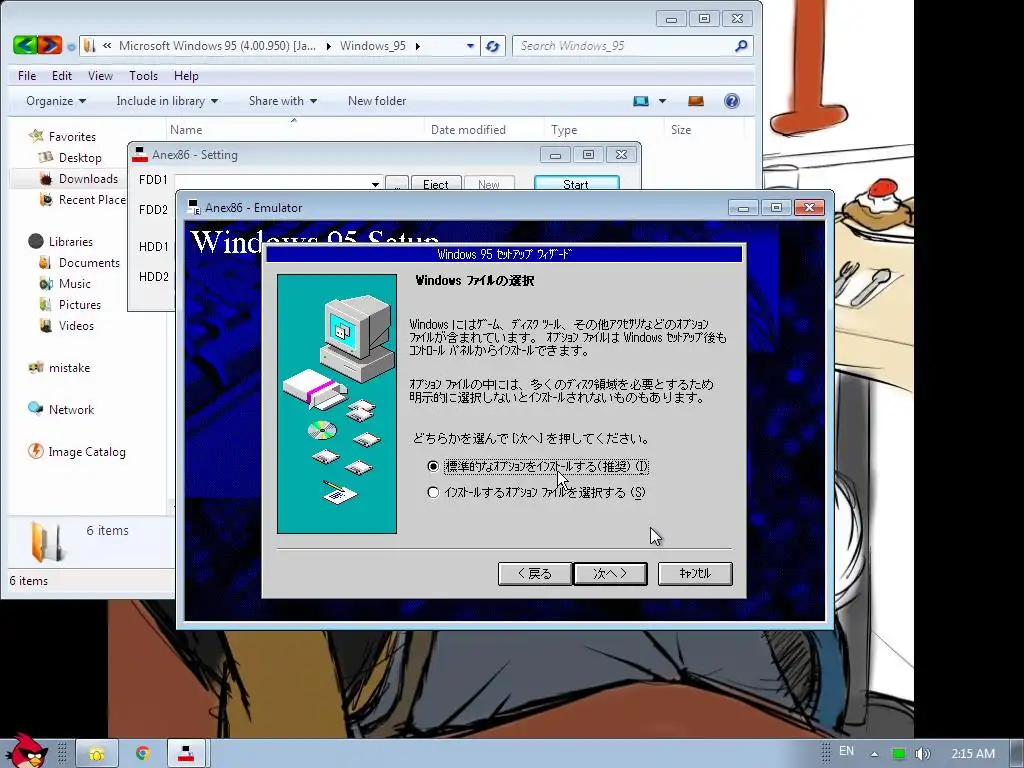Open Desktop in the Favorites sidebar
Viewport: 1024px width, 768px height.
point(79,157)
